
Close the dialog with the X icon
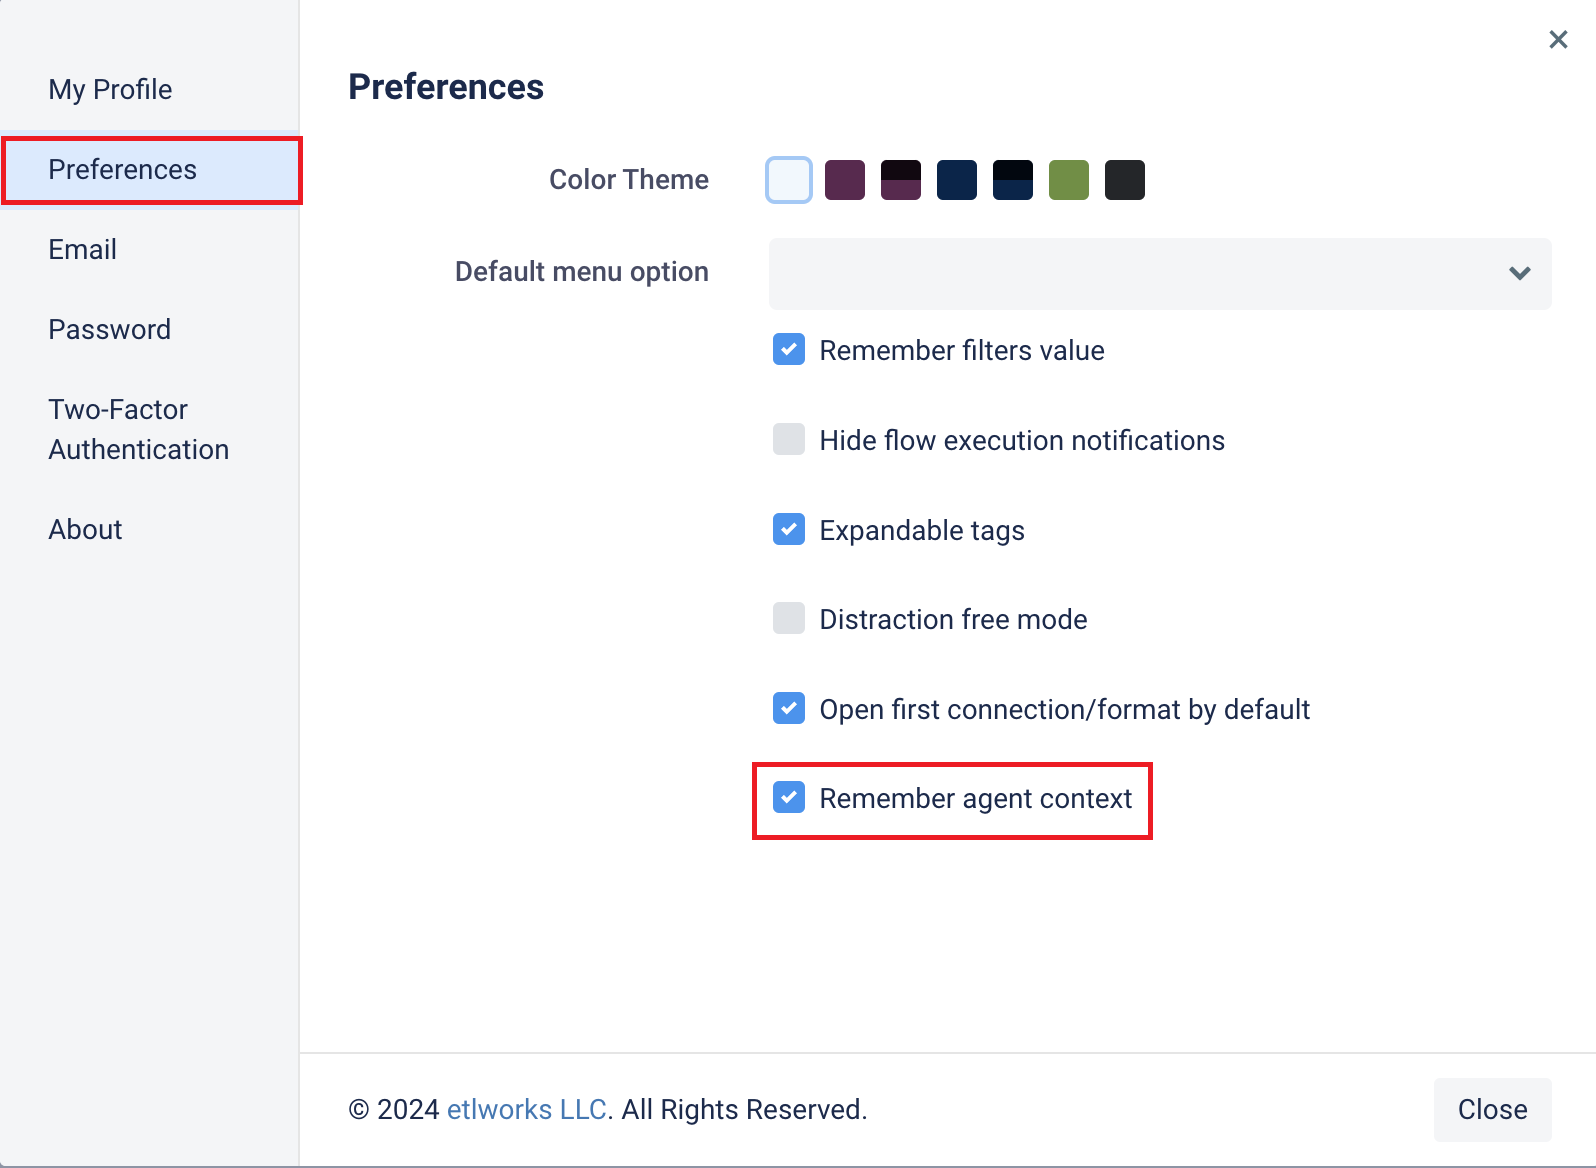pos(1558,39)
